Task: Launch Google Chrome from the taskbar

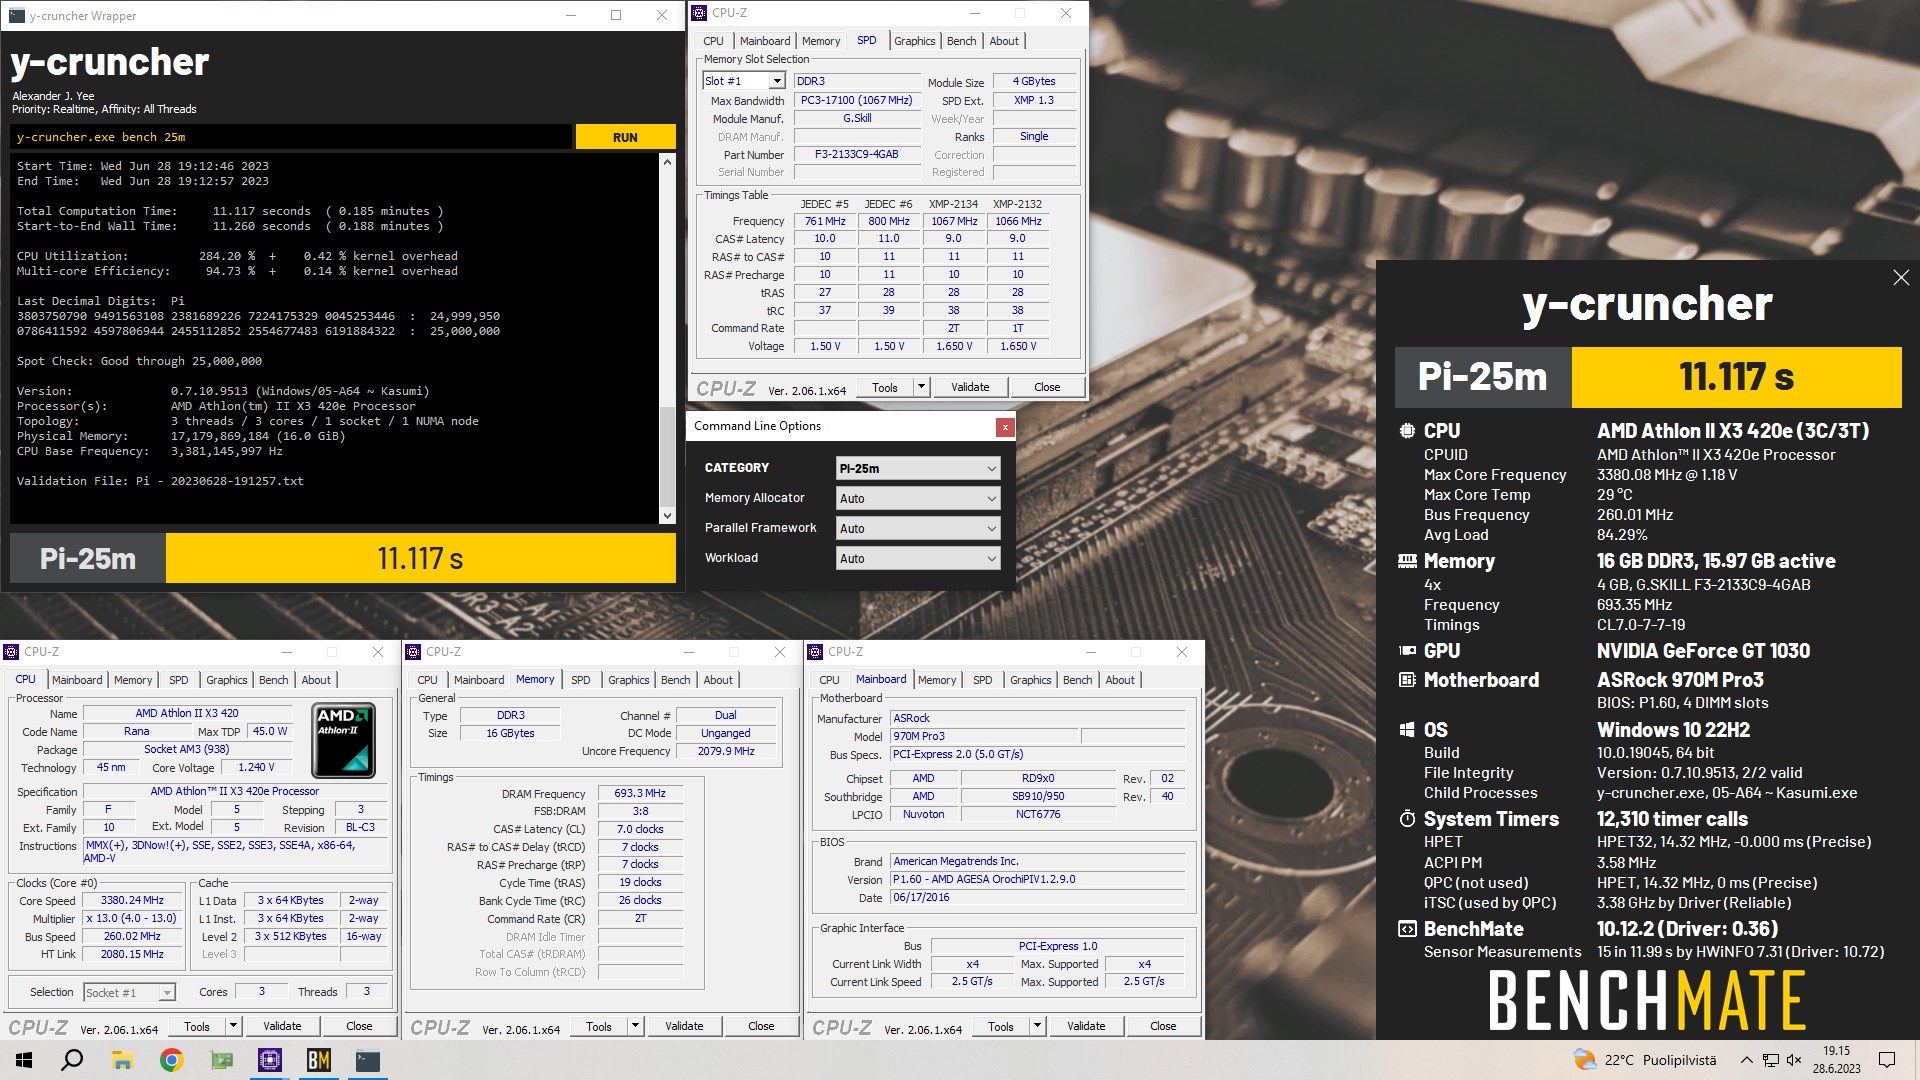Action: tap(171, 1060)
